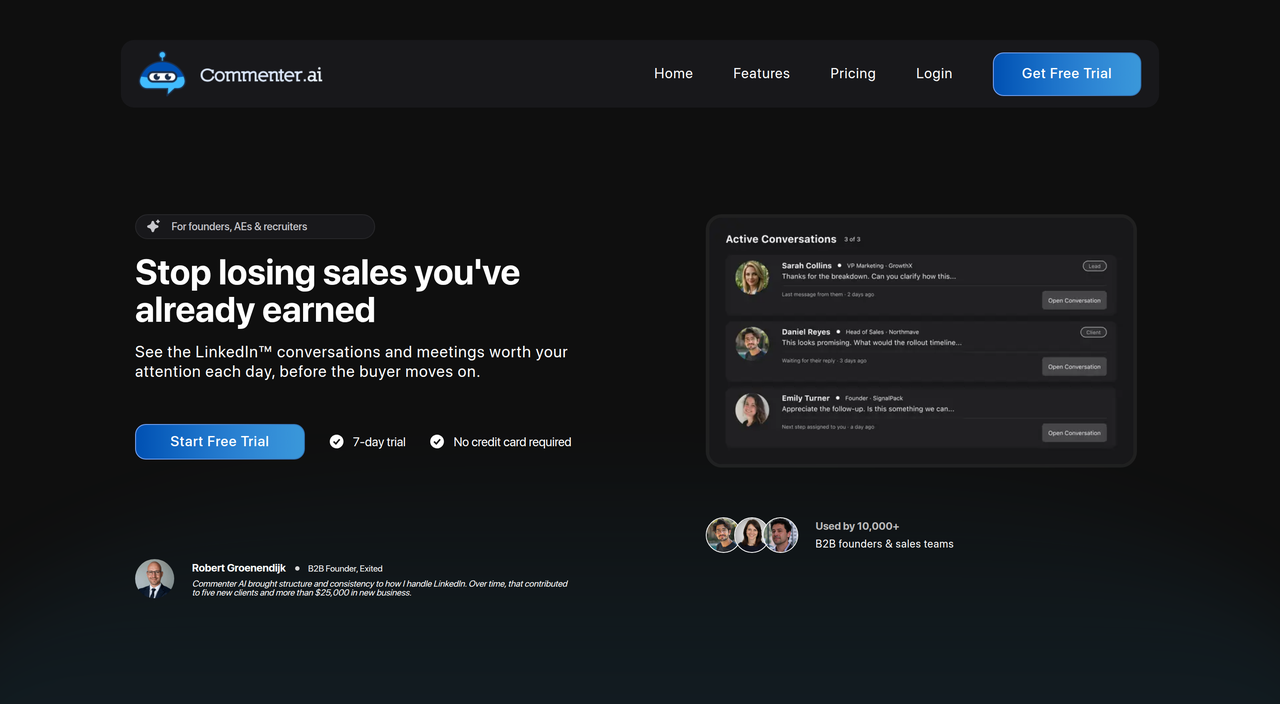Screen dimensions: 1280x704
Task: Click the Client tag on Daniel Reyes' row
Action: pos(1093,332)
